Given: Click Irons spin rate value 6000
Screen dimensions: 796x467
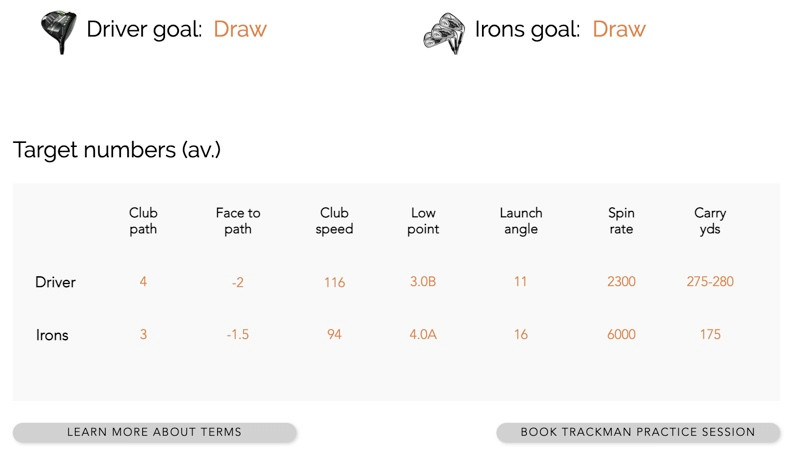Looking at the screenshot, I should click(x=621, y=335).
